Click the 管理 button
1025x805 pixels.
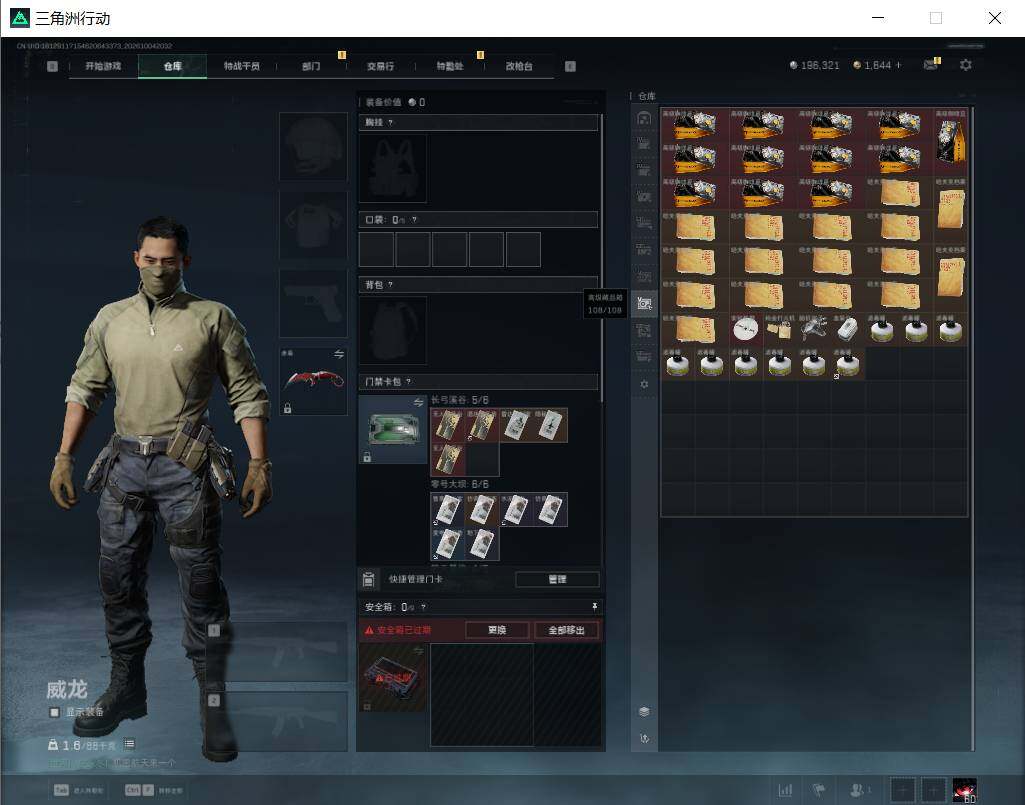pyautogui.click(x=557, y=579)
